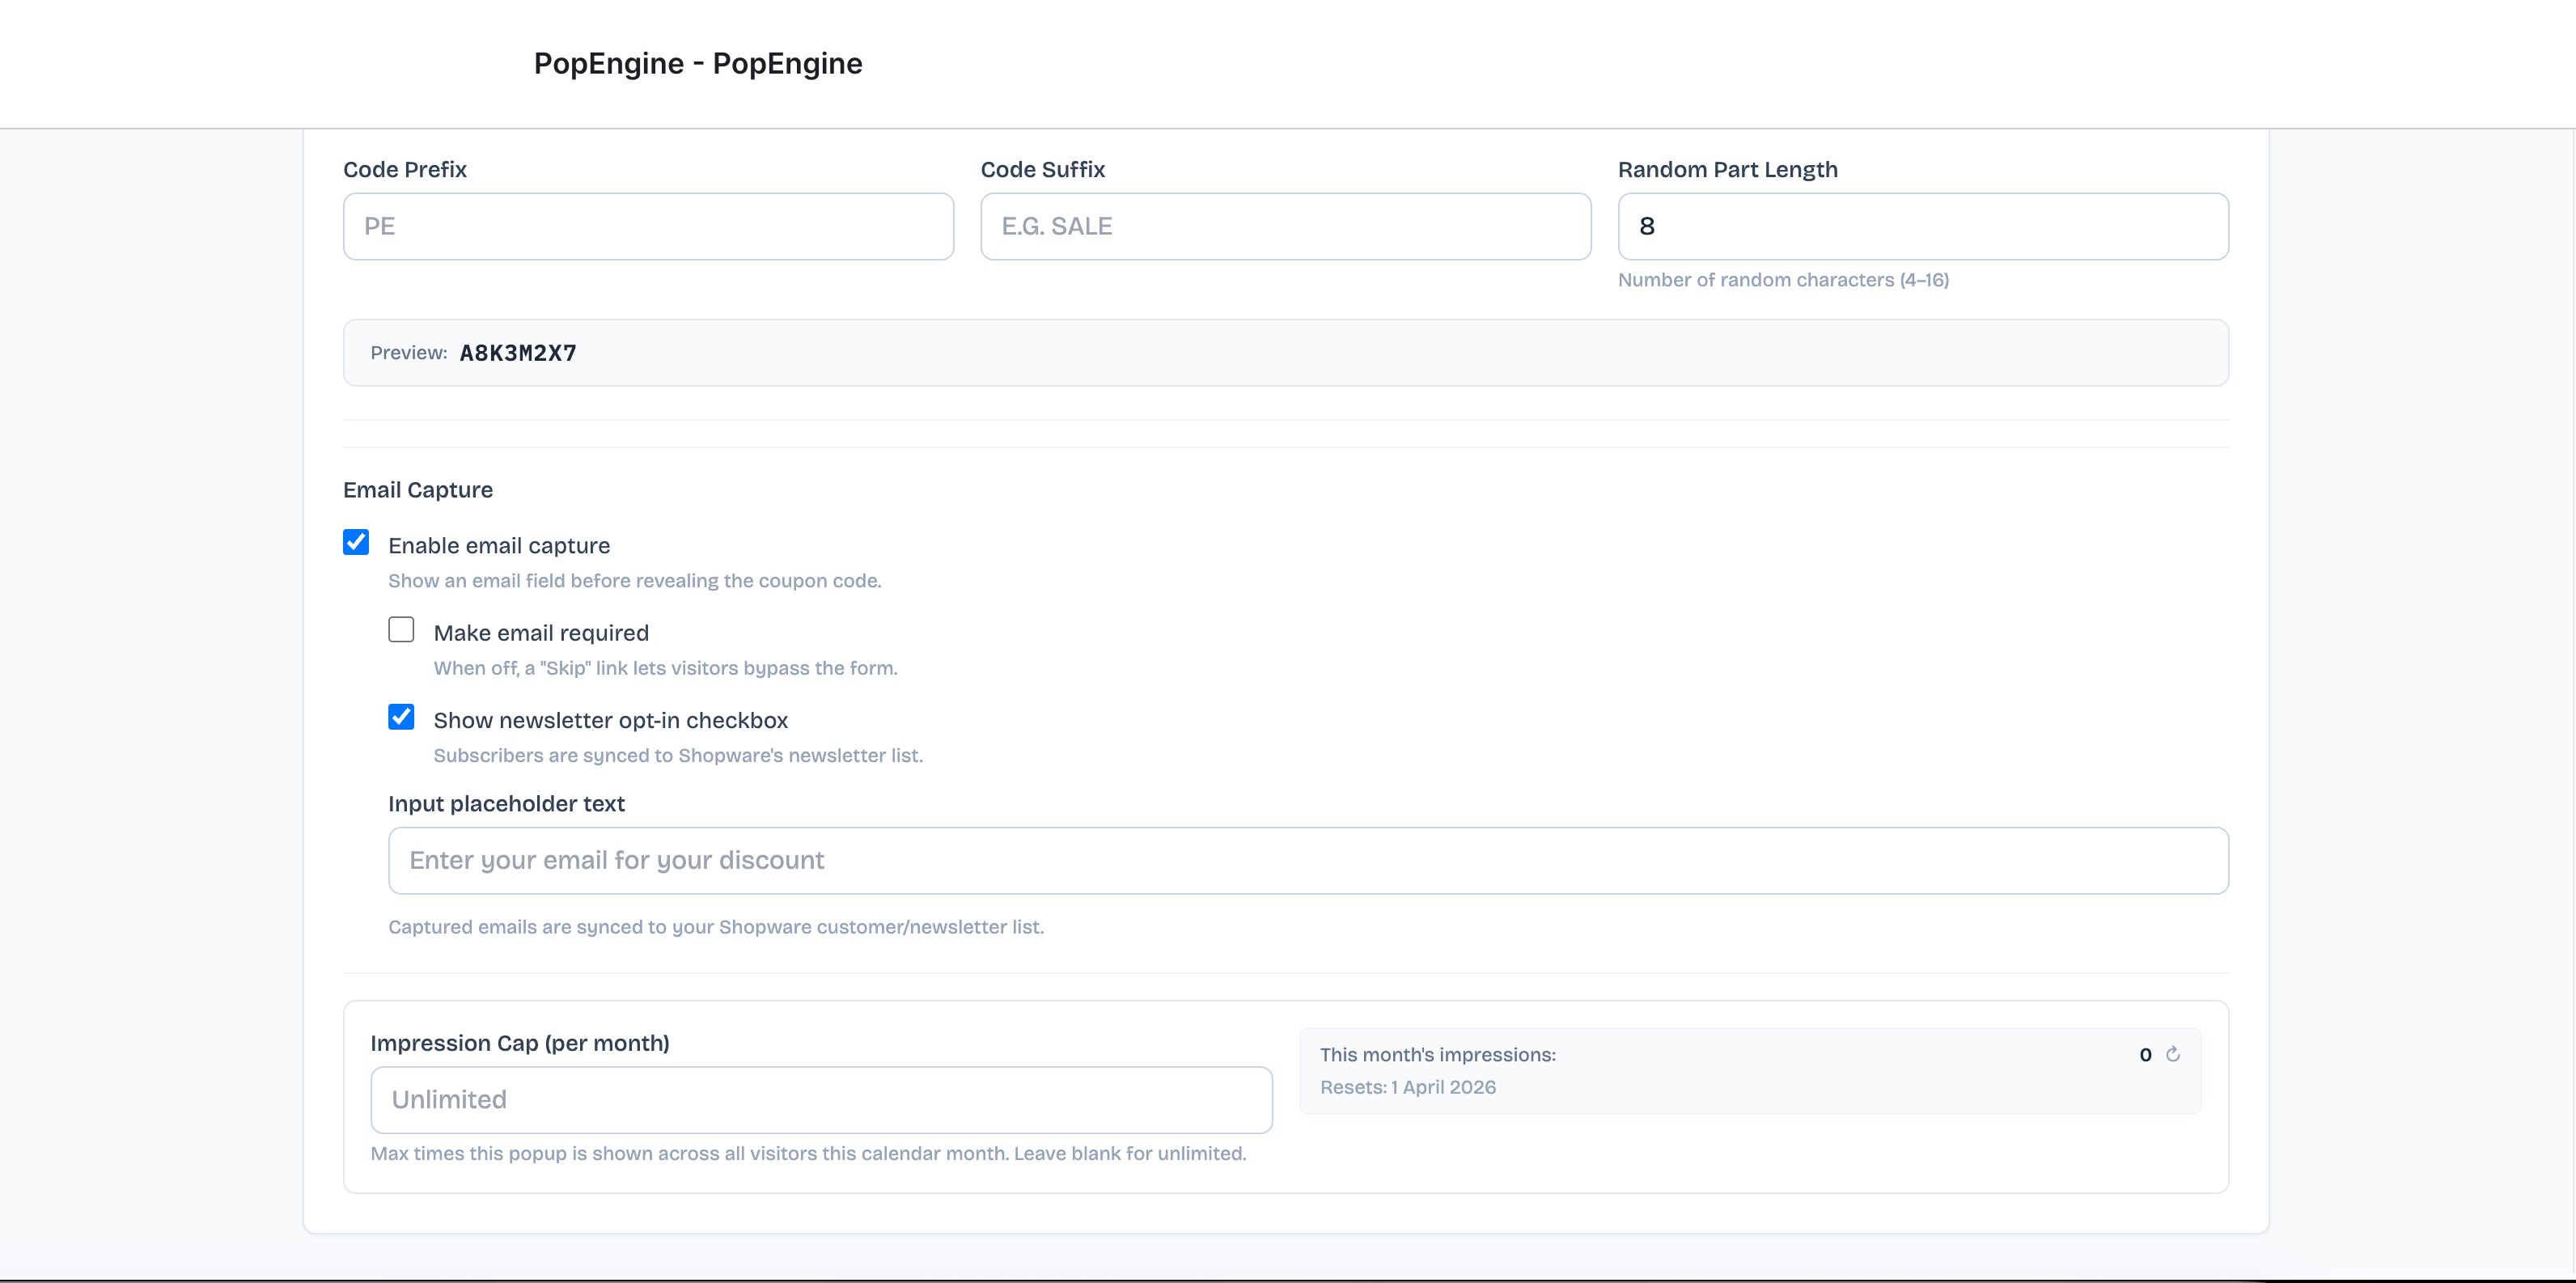Screen dimensions: 2576x1283
Task: Click the 'Make email required' label text
Action: [x=541, y=633]
